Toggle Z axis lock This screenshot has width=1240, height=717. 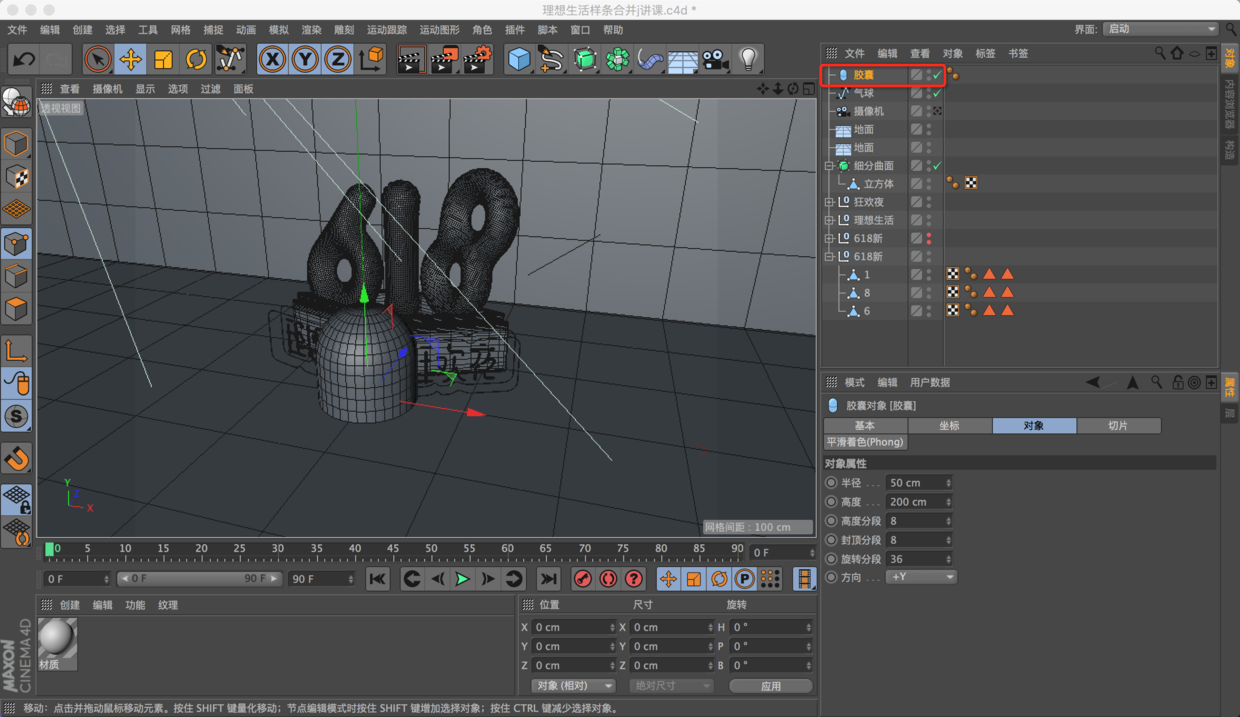[338, 59]
